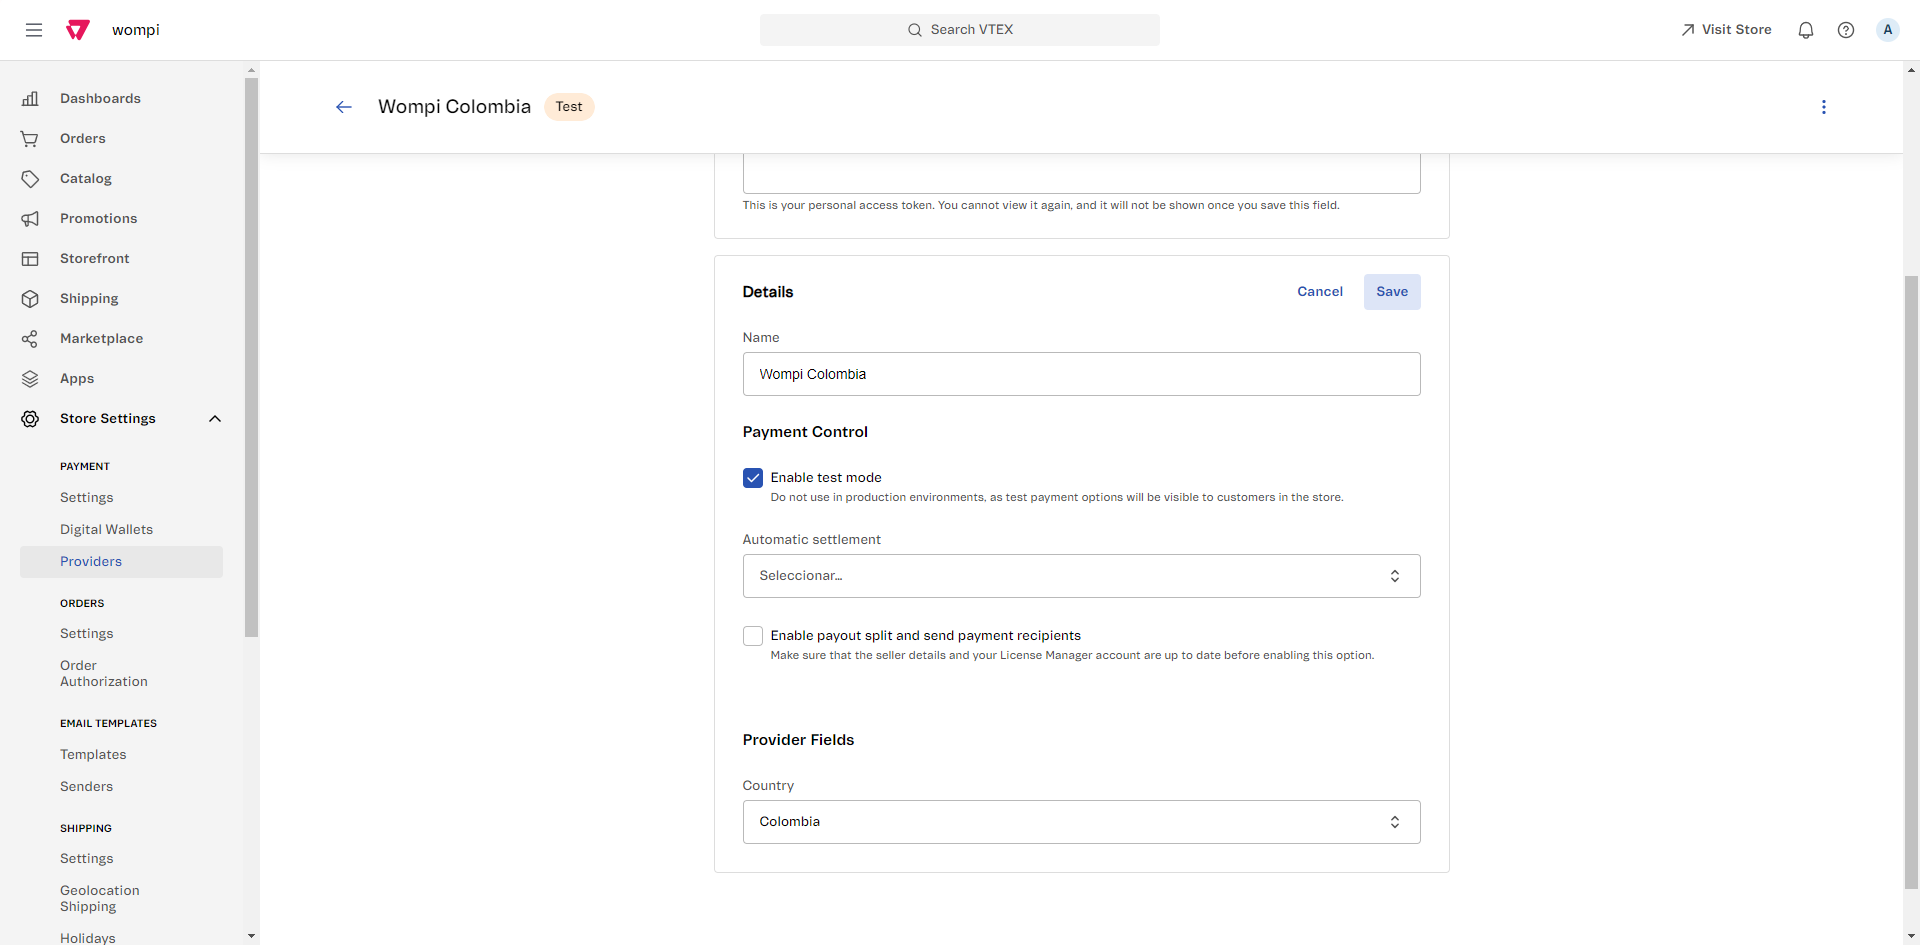Enable payout split and payment recipients
The image size is (1920, 945).
(x=753, y=636)
